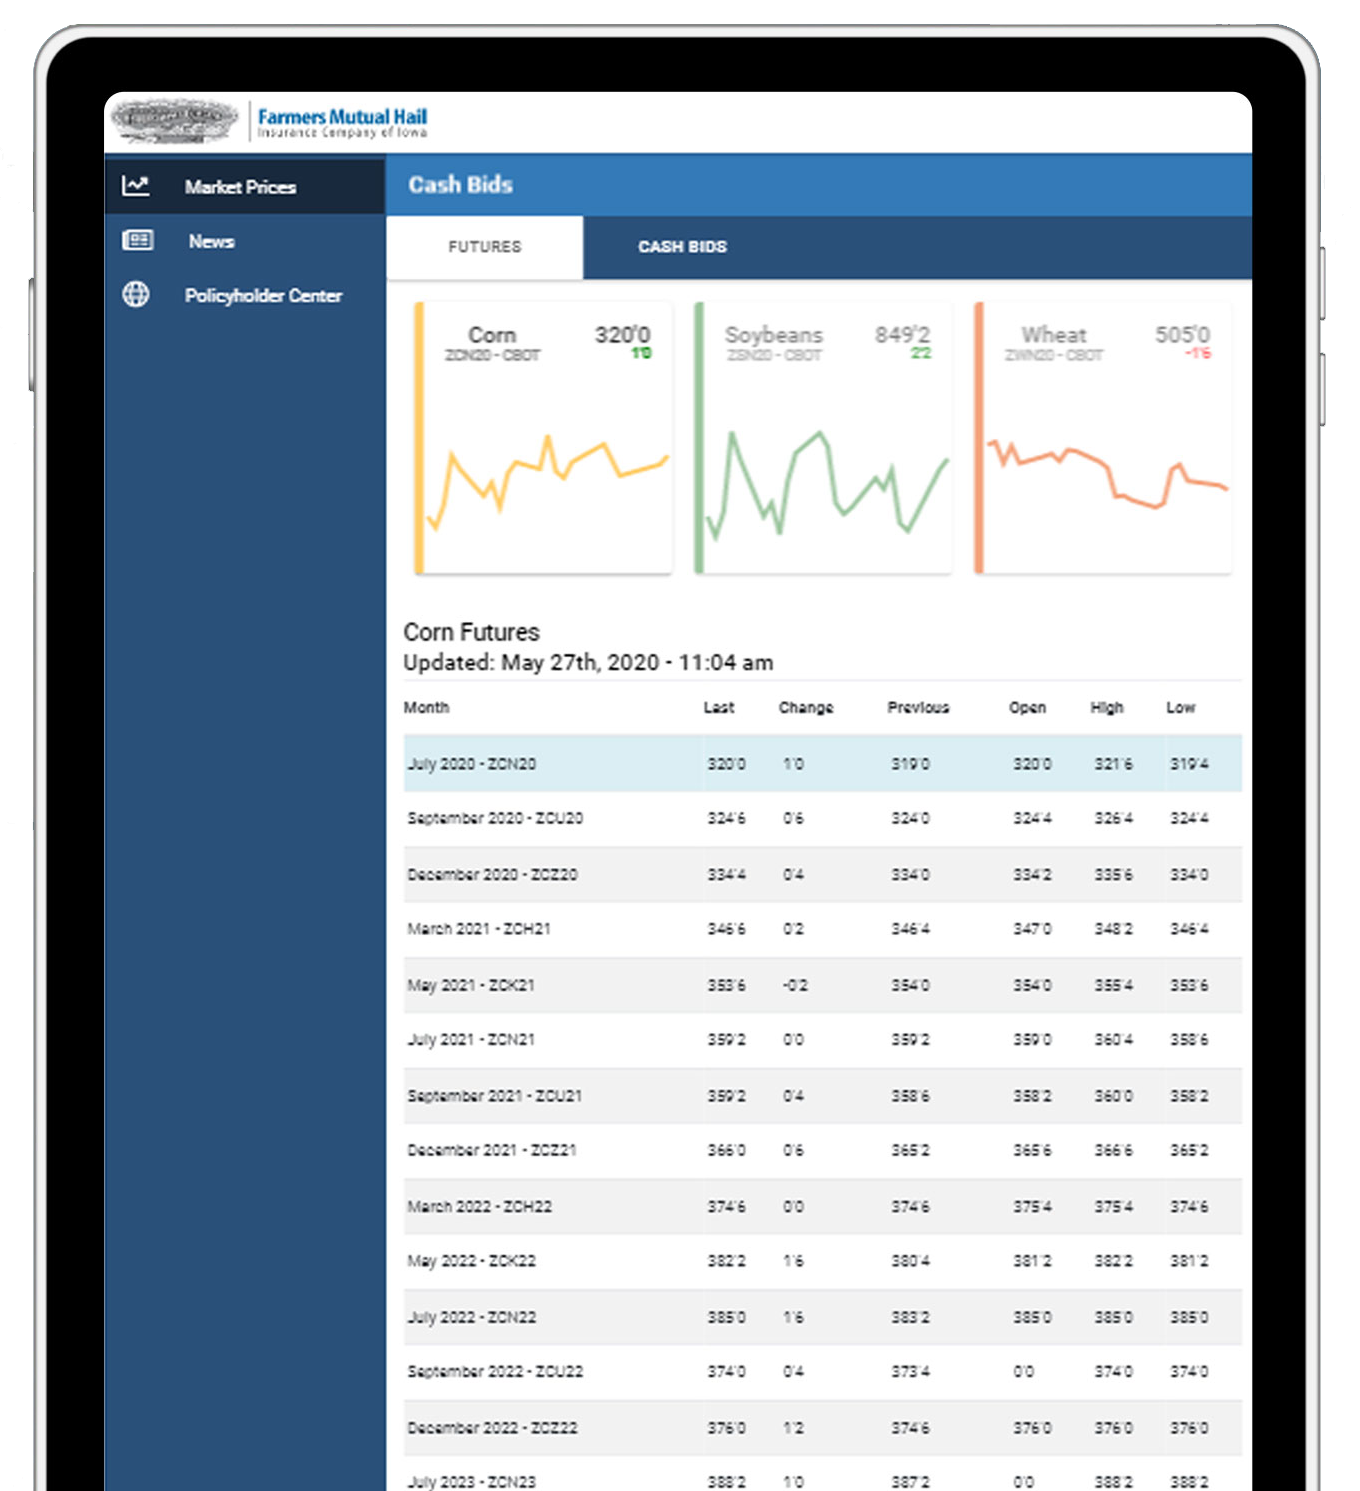
Task: Open News in the sidebar
Action: tap(245, 241)
